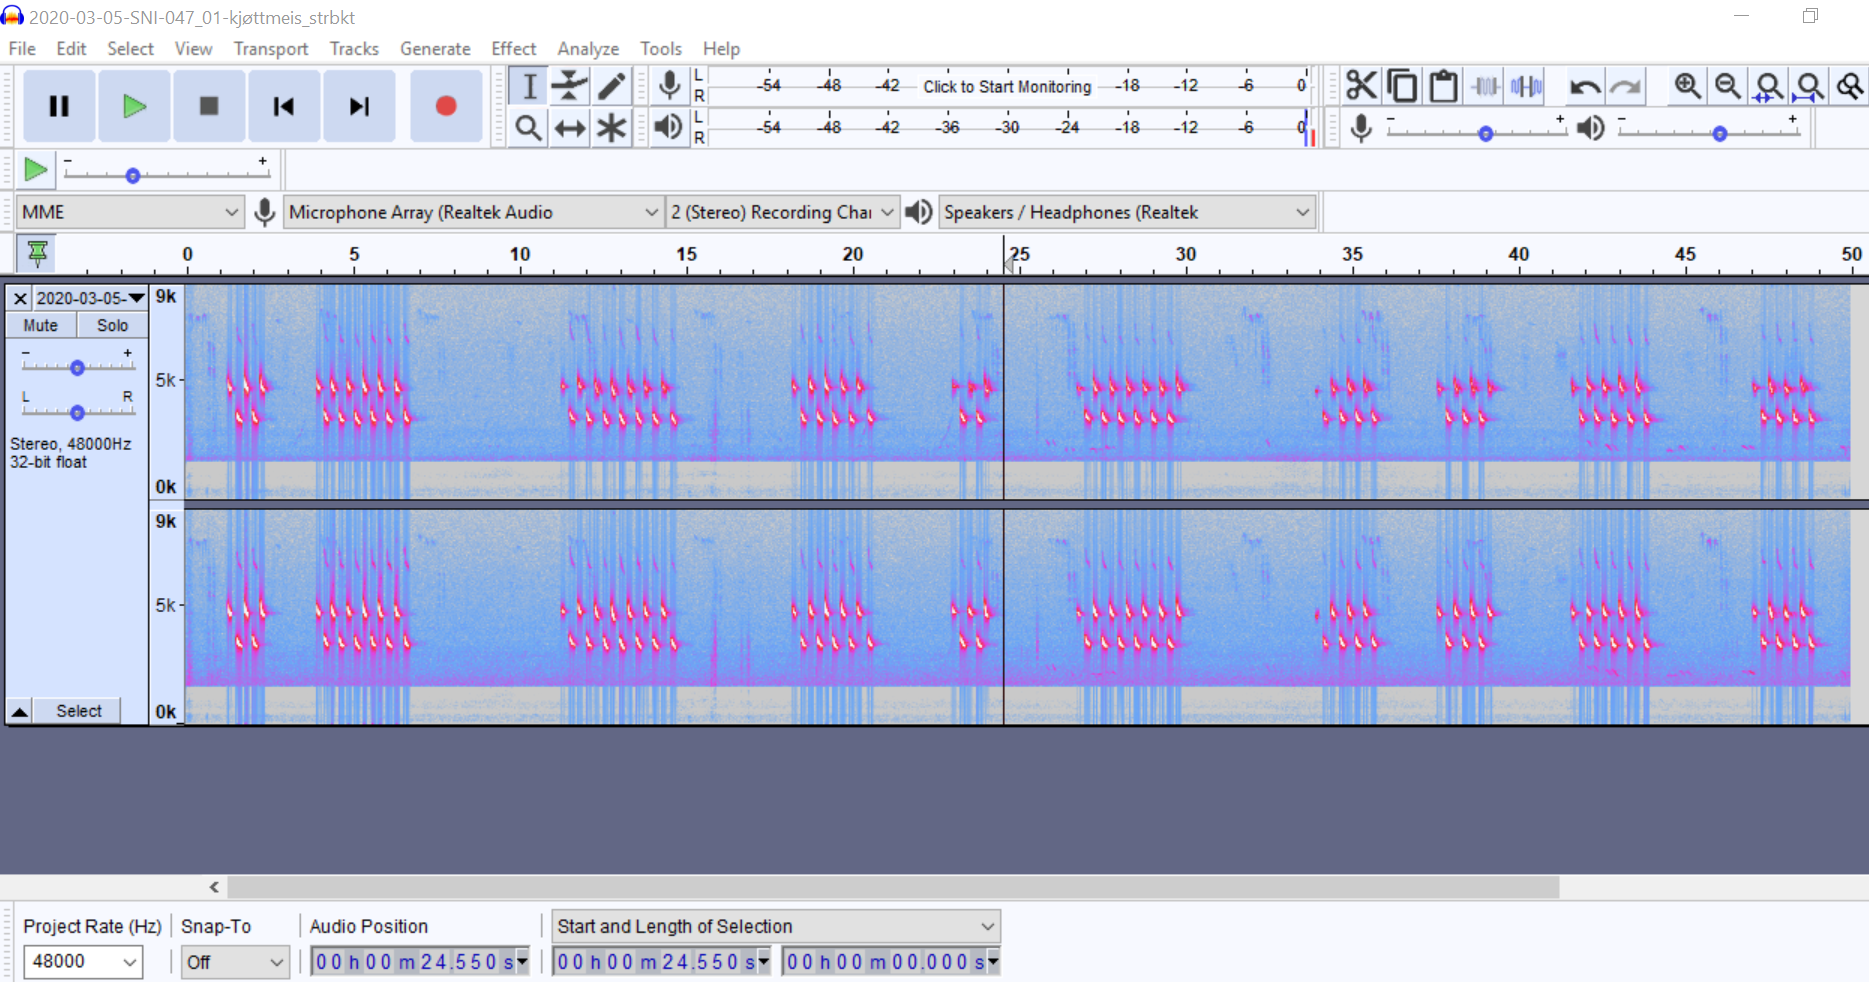Cut the selection with the scissors icon
The width and height of the screenshot is (1869, 982).
[x=1361, y=86]
